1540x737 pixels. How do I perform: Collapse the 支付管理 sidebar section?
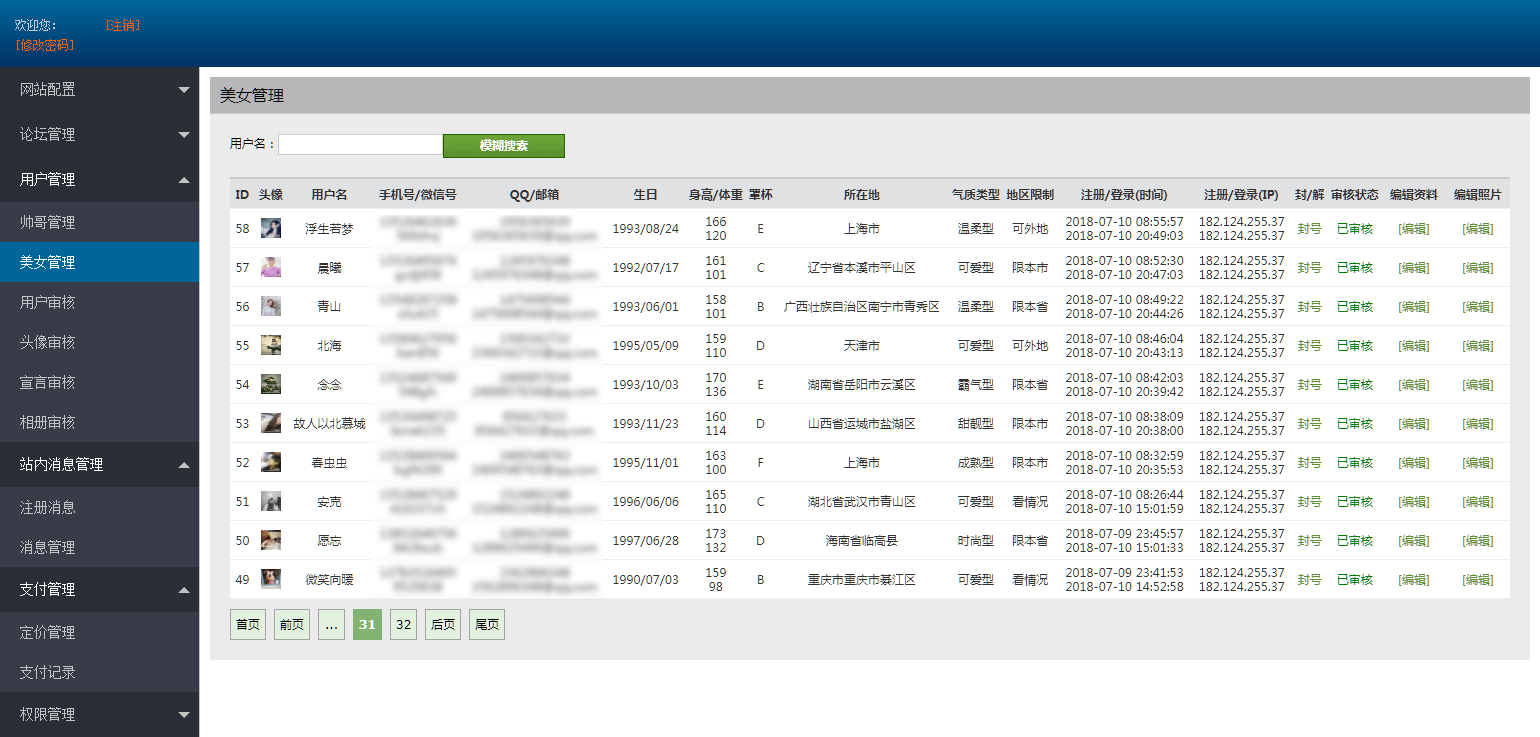pyautogui.click(x=99, y=589)
